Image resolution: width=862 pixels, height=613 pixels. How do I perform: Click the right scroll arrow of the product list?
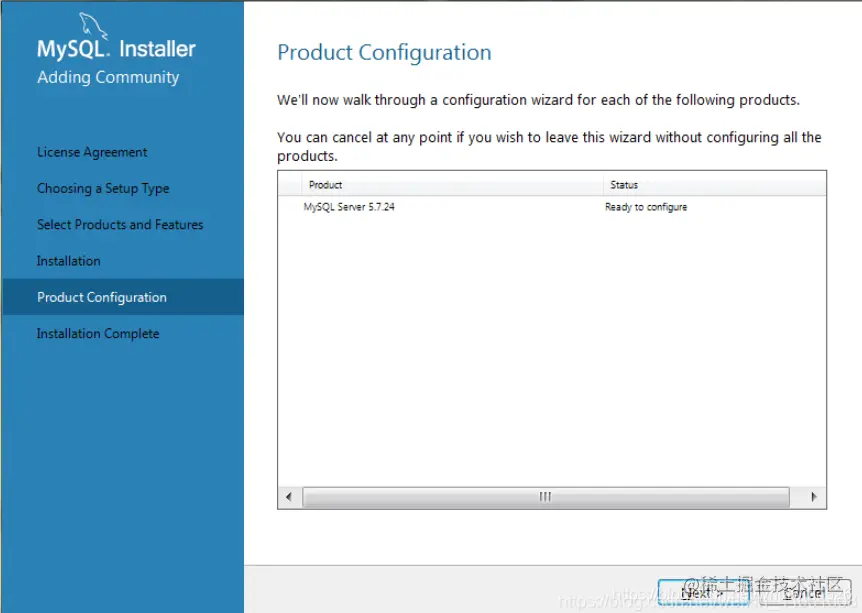coord(814,497)
